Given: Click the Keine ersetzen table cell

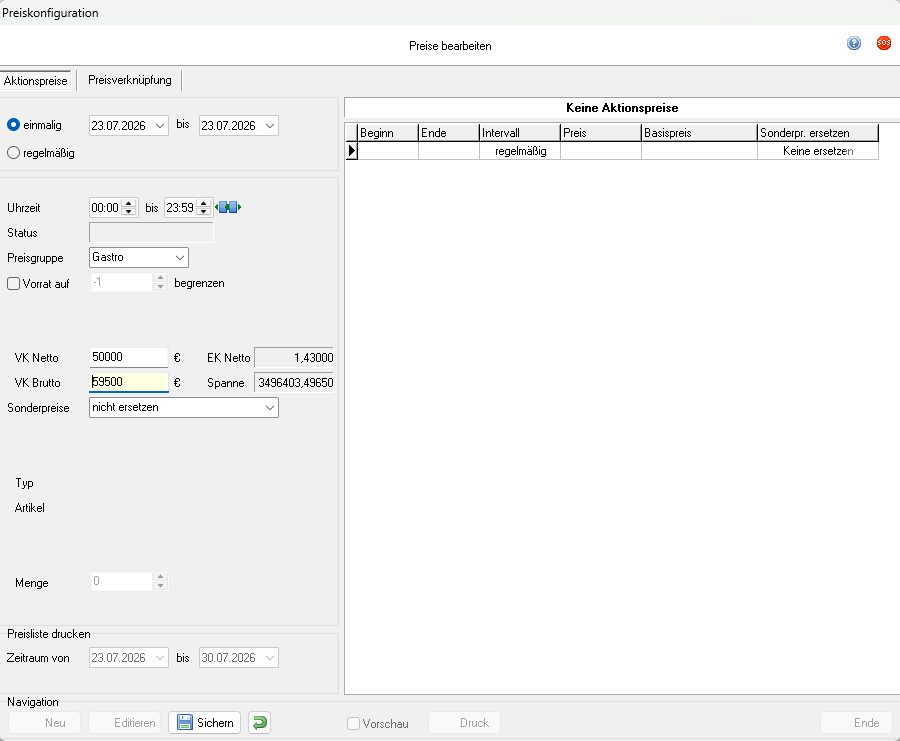Looking at the screenshot, I should tap(818, 151).
